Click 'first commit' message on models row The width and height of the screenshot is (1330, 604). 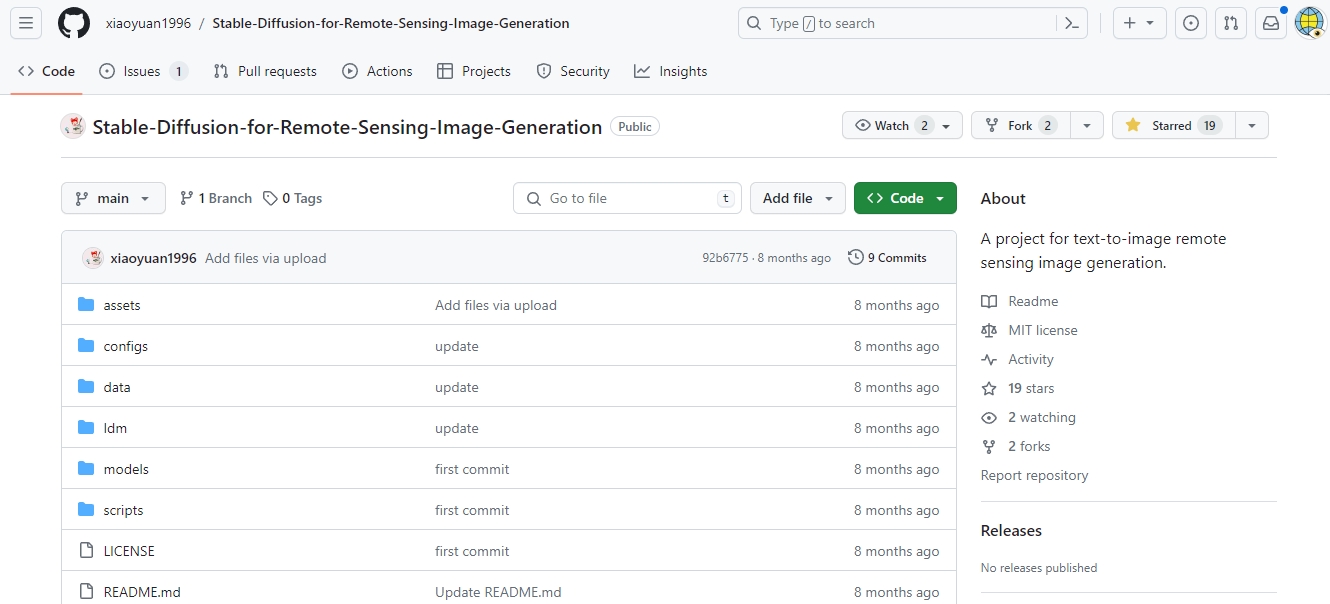coord(472,469)
